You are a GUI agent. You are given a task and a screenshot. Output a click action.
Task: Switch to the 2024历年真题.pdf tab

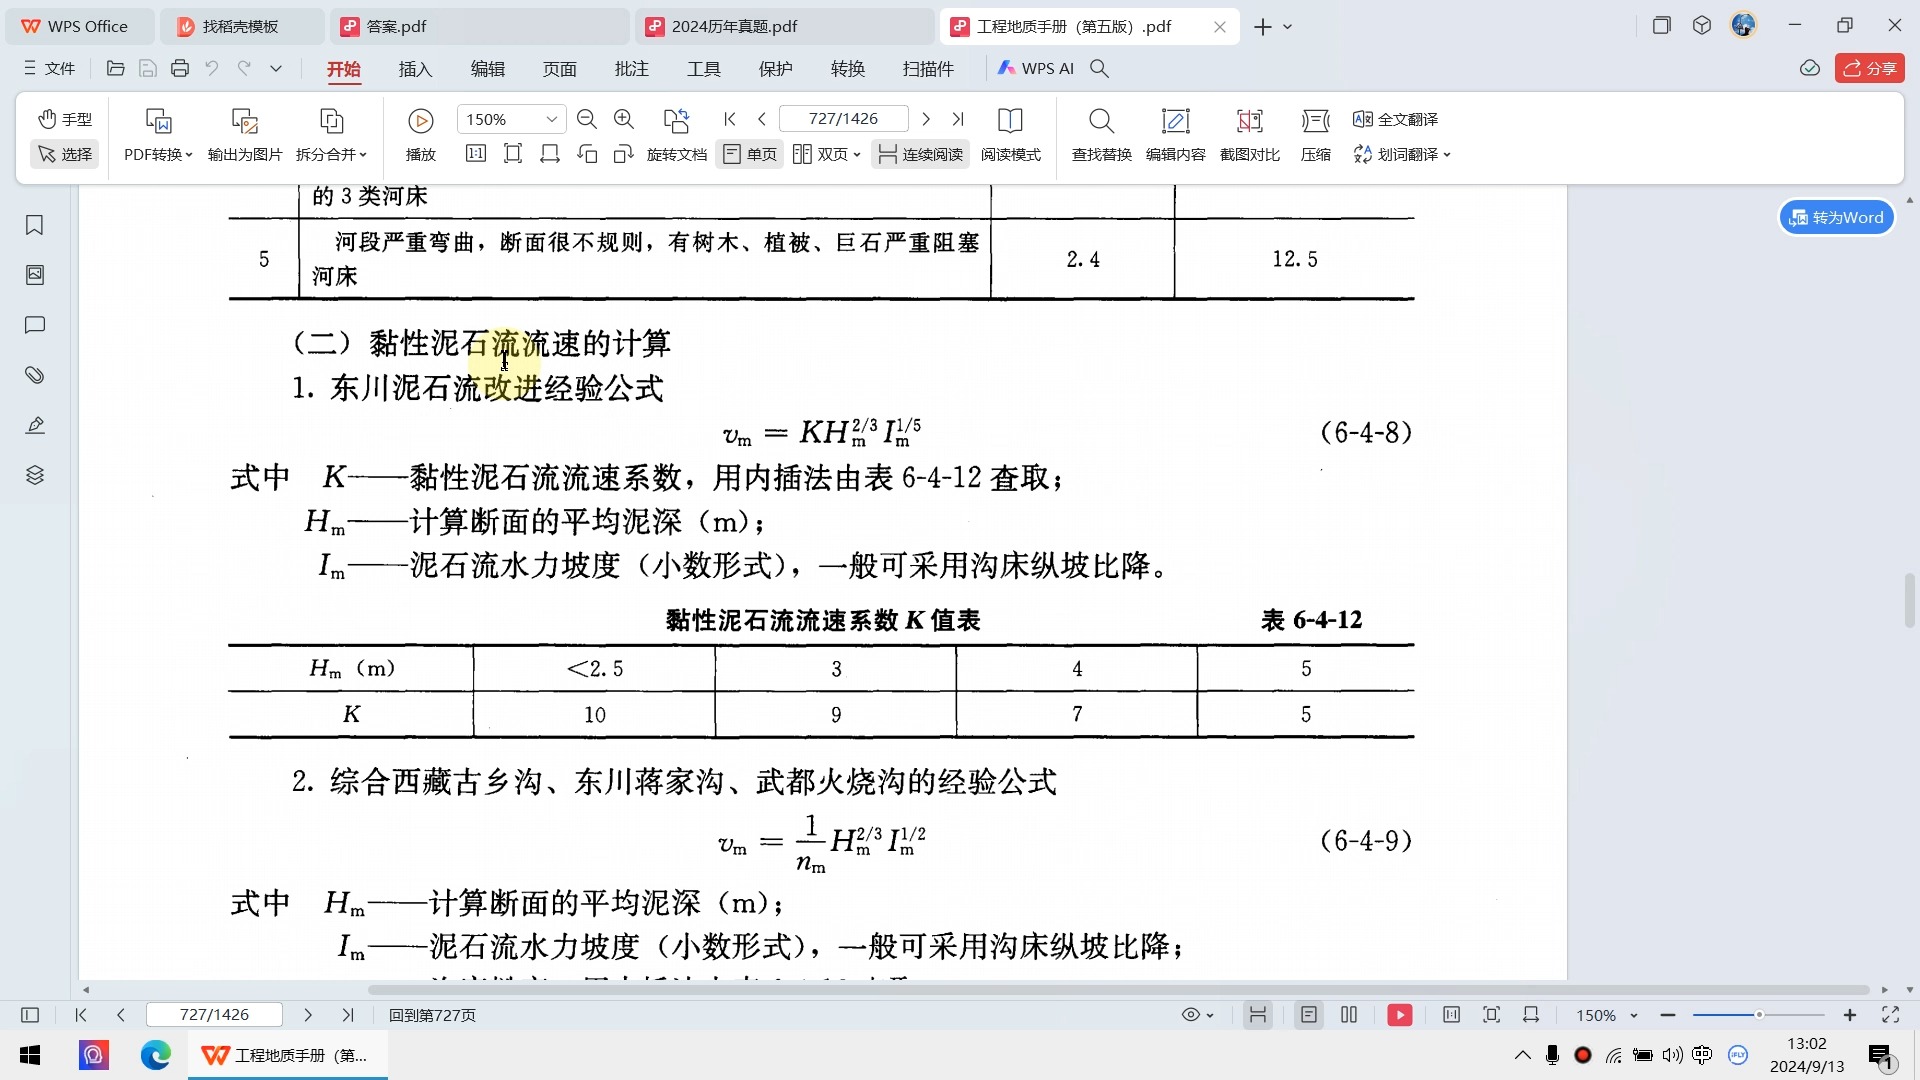(x=784, y=26)
